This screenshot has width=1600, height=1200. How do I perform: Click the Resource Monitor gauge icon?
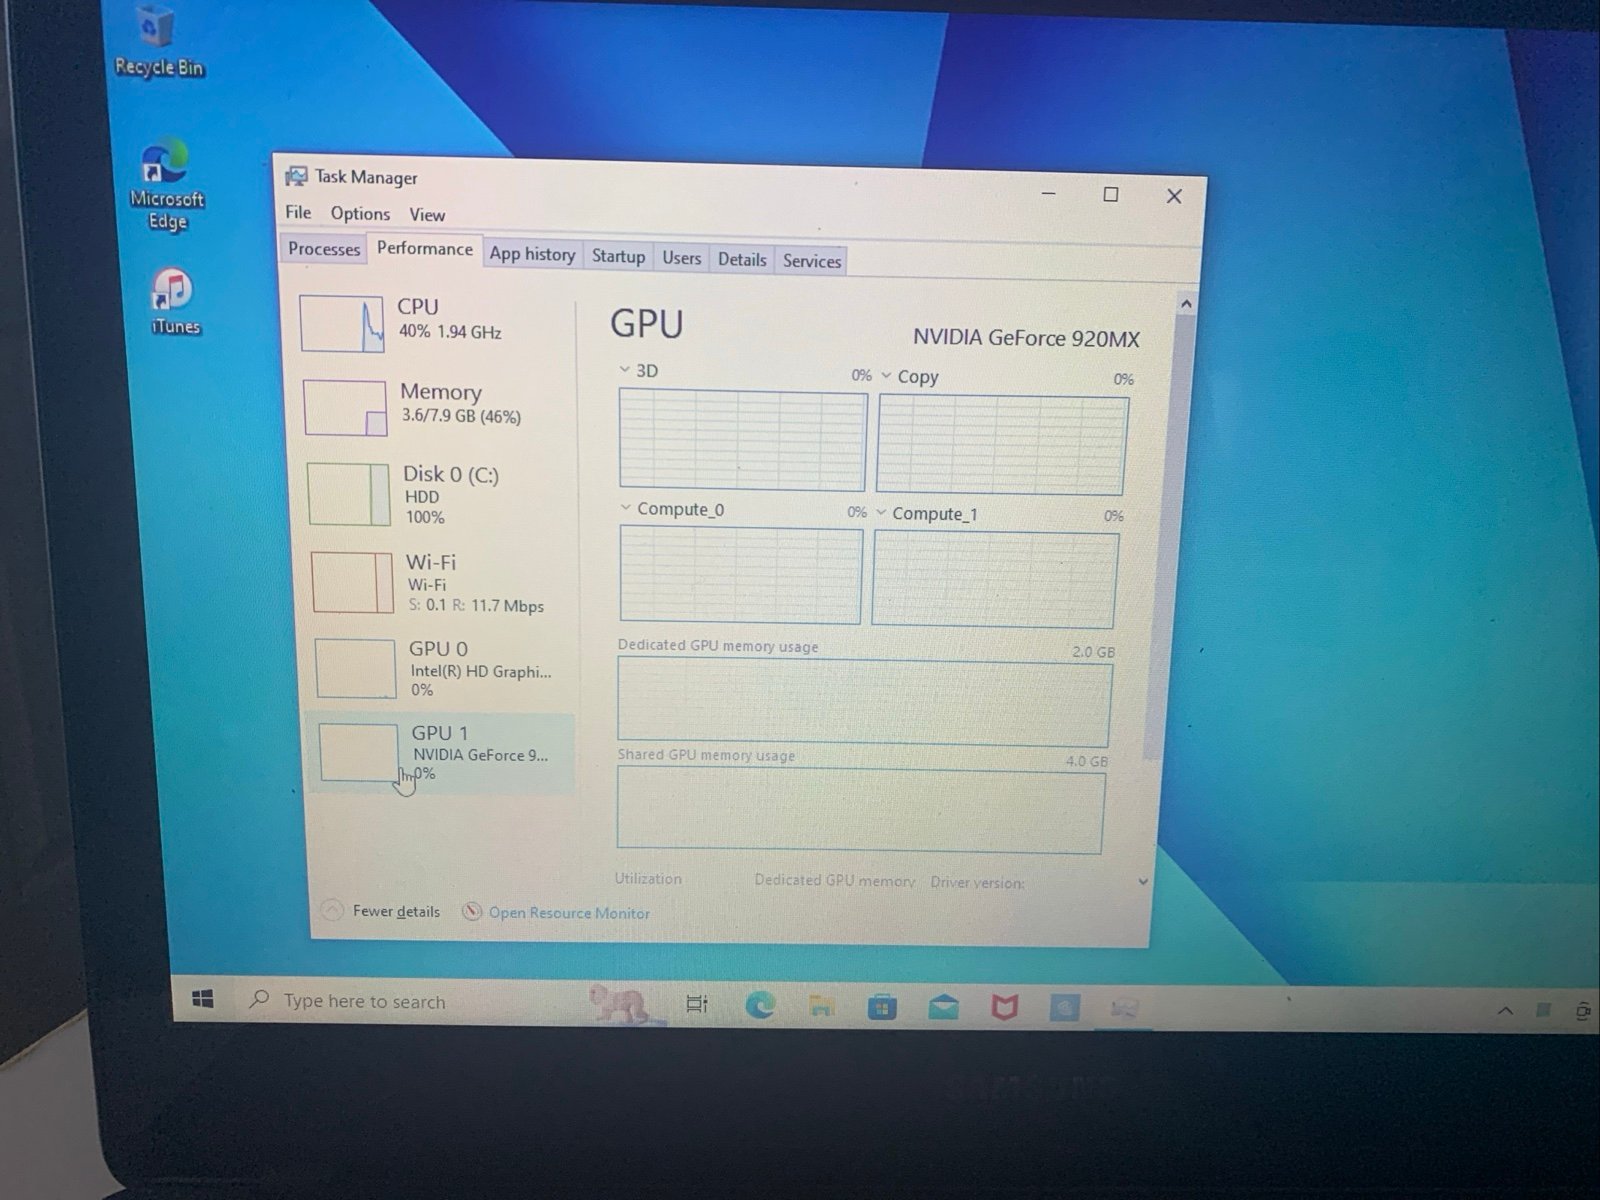(472, 912)
